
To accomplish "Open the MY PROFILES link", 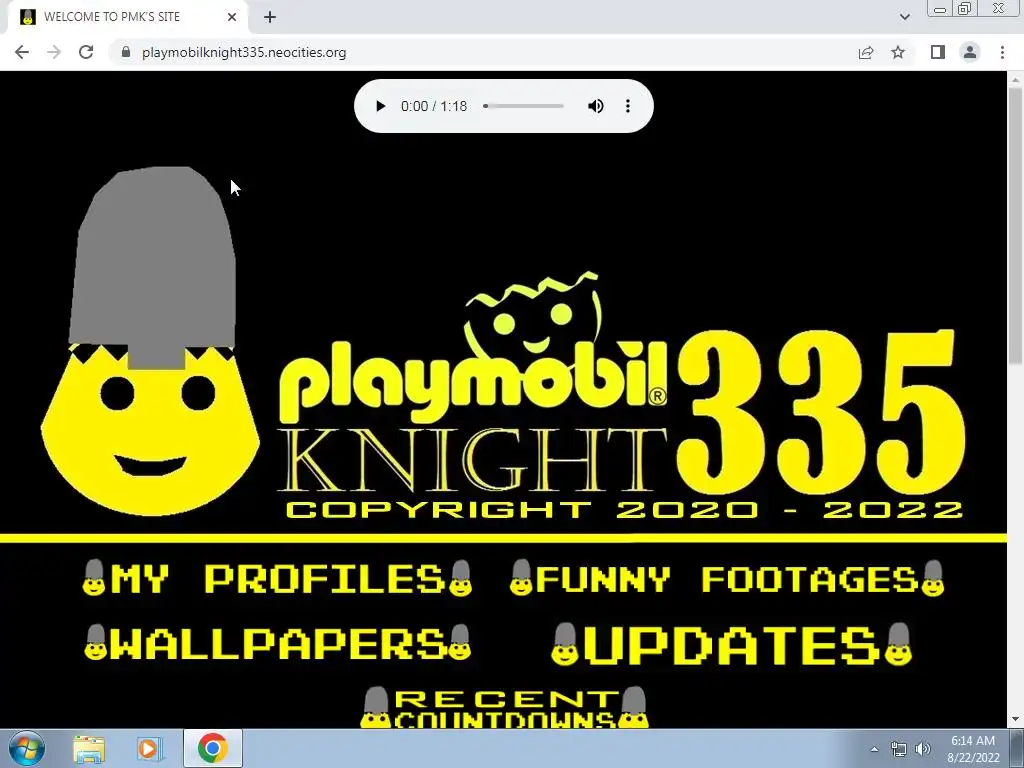I will pyautogui.click(x=277, y=579).
